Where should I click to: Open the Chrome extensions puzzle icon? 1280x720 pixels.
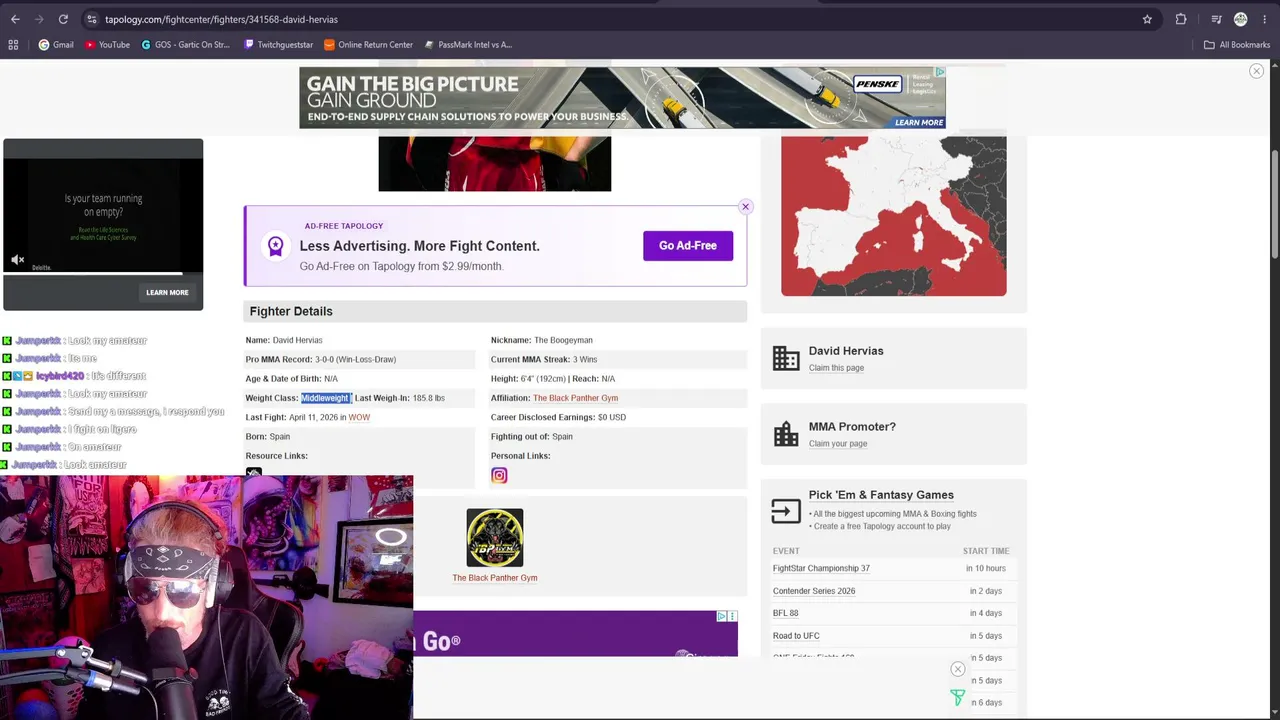[x=1181, y=19]
